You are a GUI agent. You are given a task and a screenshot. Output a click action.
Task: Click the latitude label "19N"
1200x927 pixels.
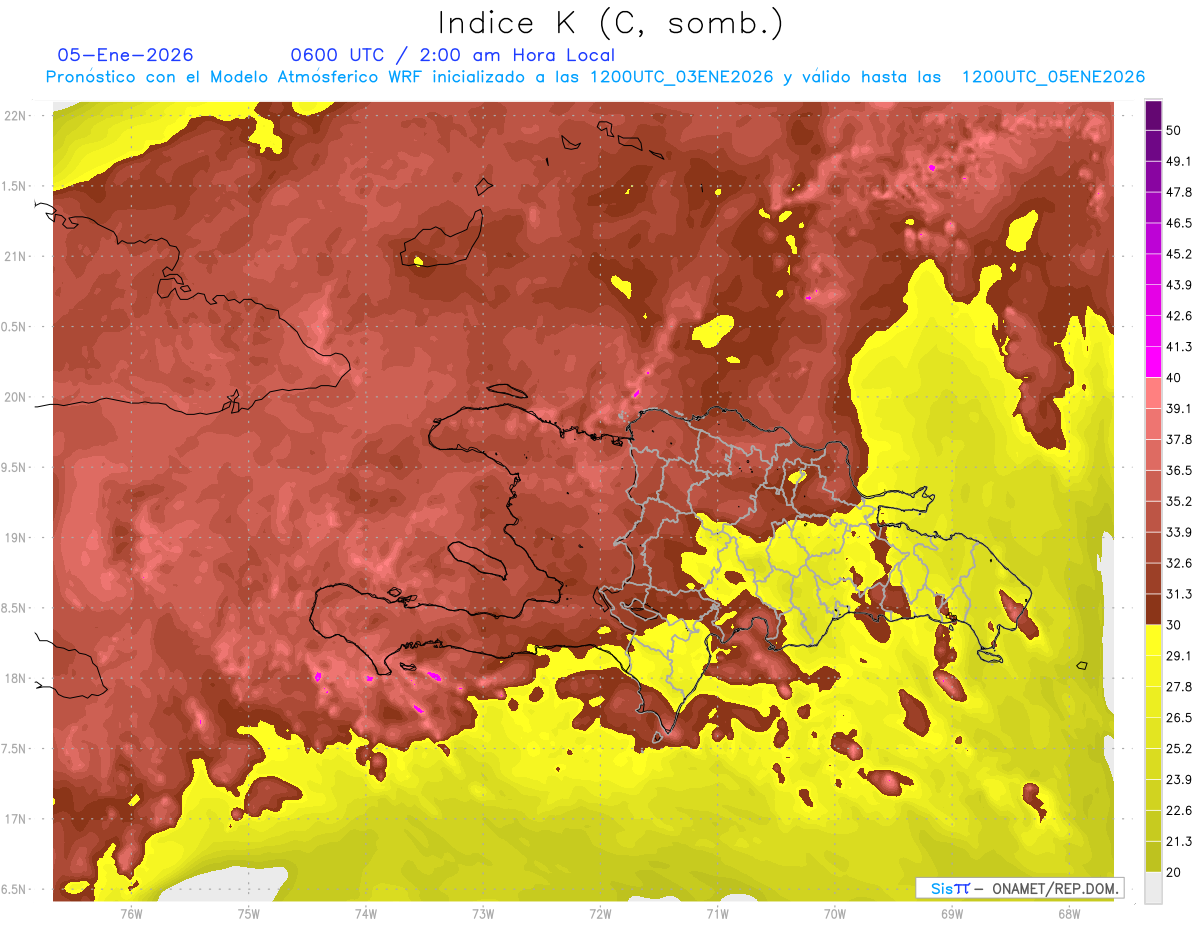pos(17,538)
